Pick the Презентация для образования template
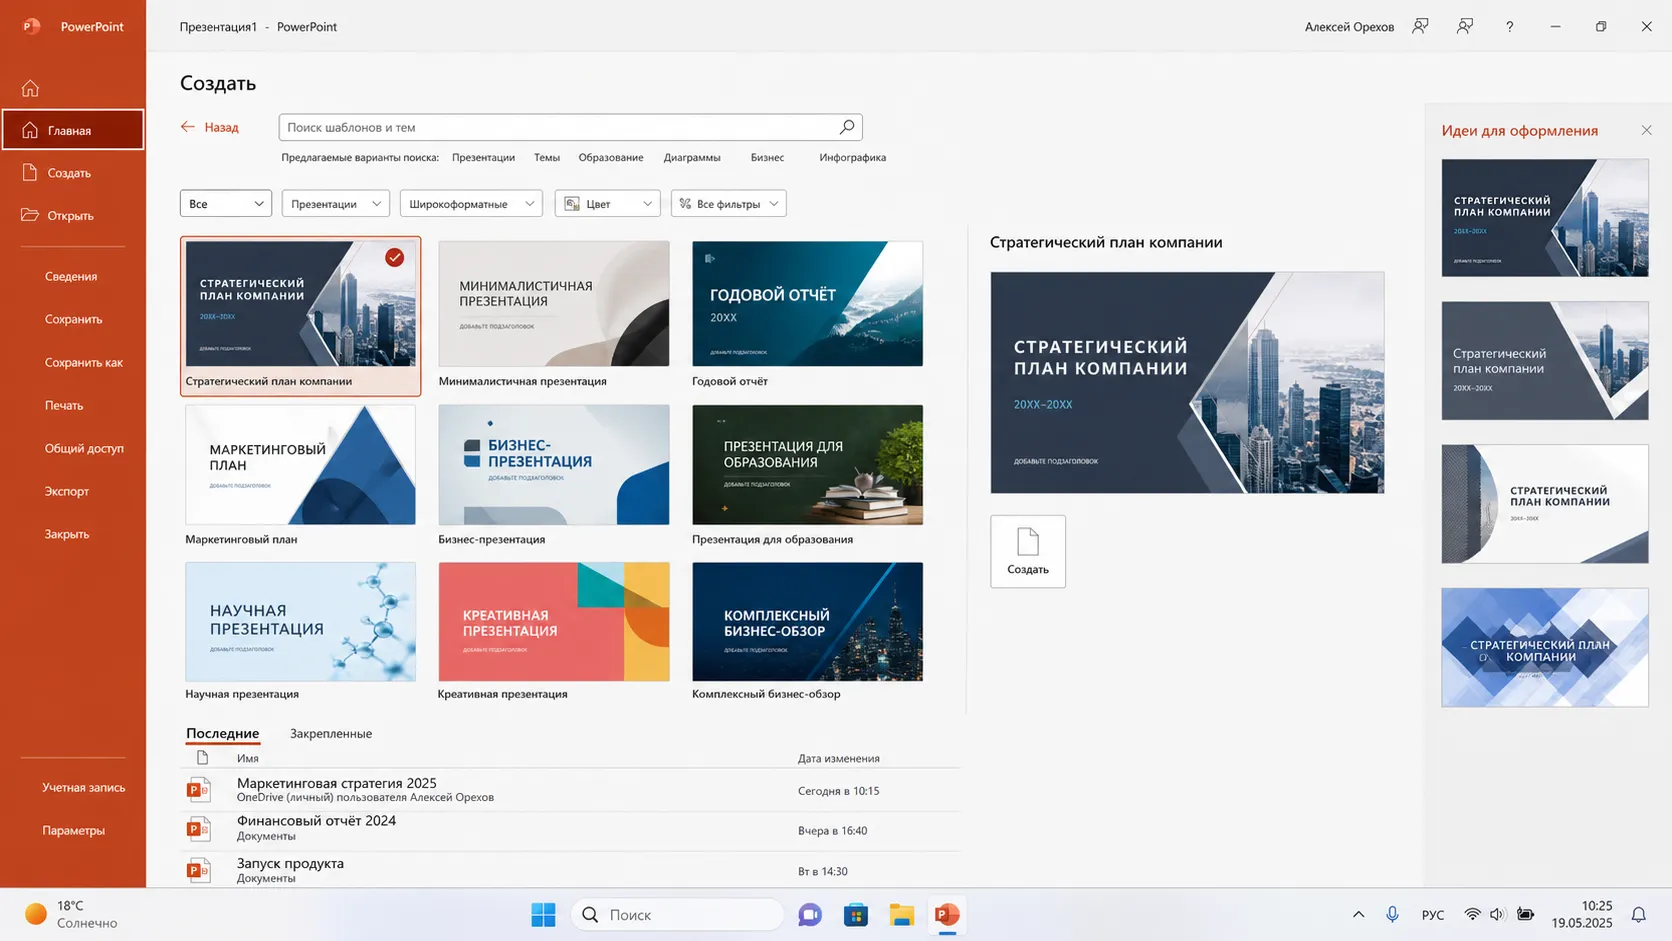 click(808, 464)
